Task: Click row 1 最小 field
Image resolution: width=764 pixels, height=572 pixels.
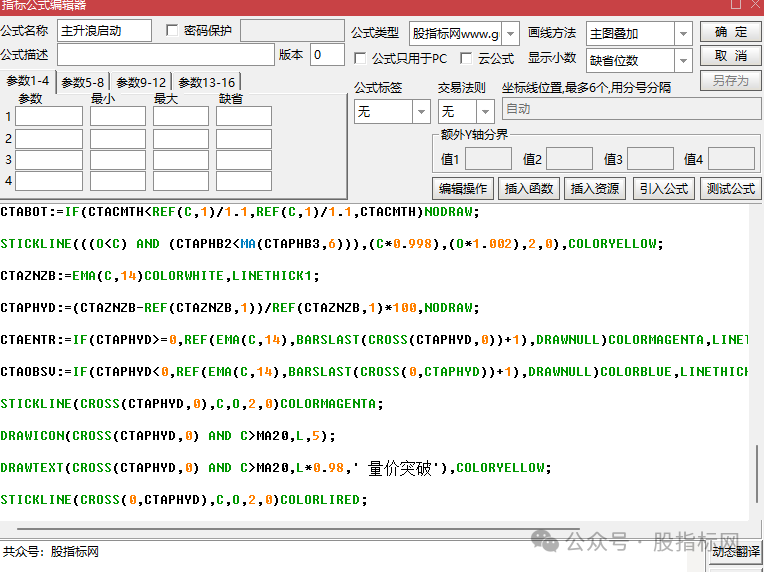Action: point(118,116)
